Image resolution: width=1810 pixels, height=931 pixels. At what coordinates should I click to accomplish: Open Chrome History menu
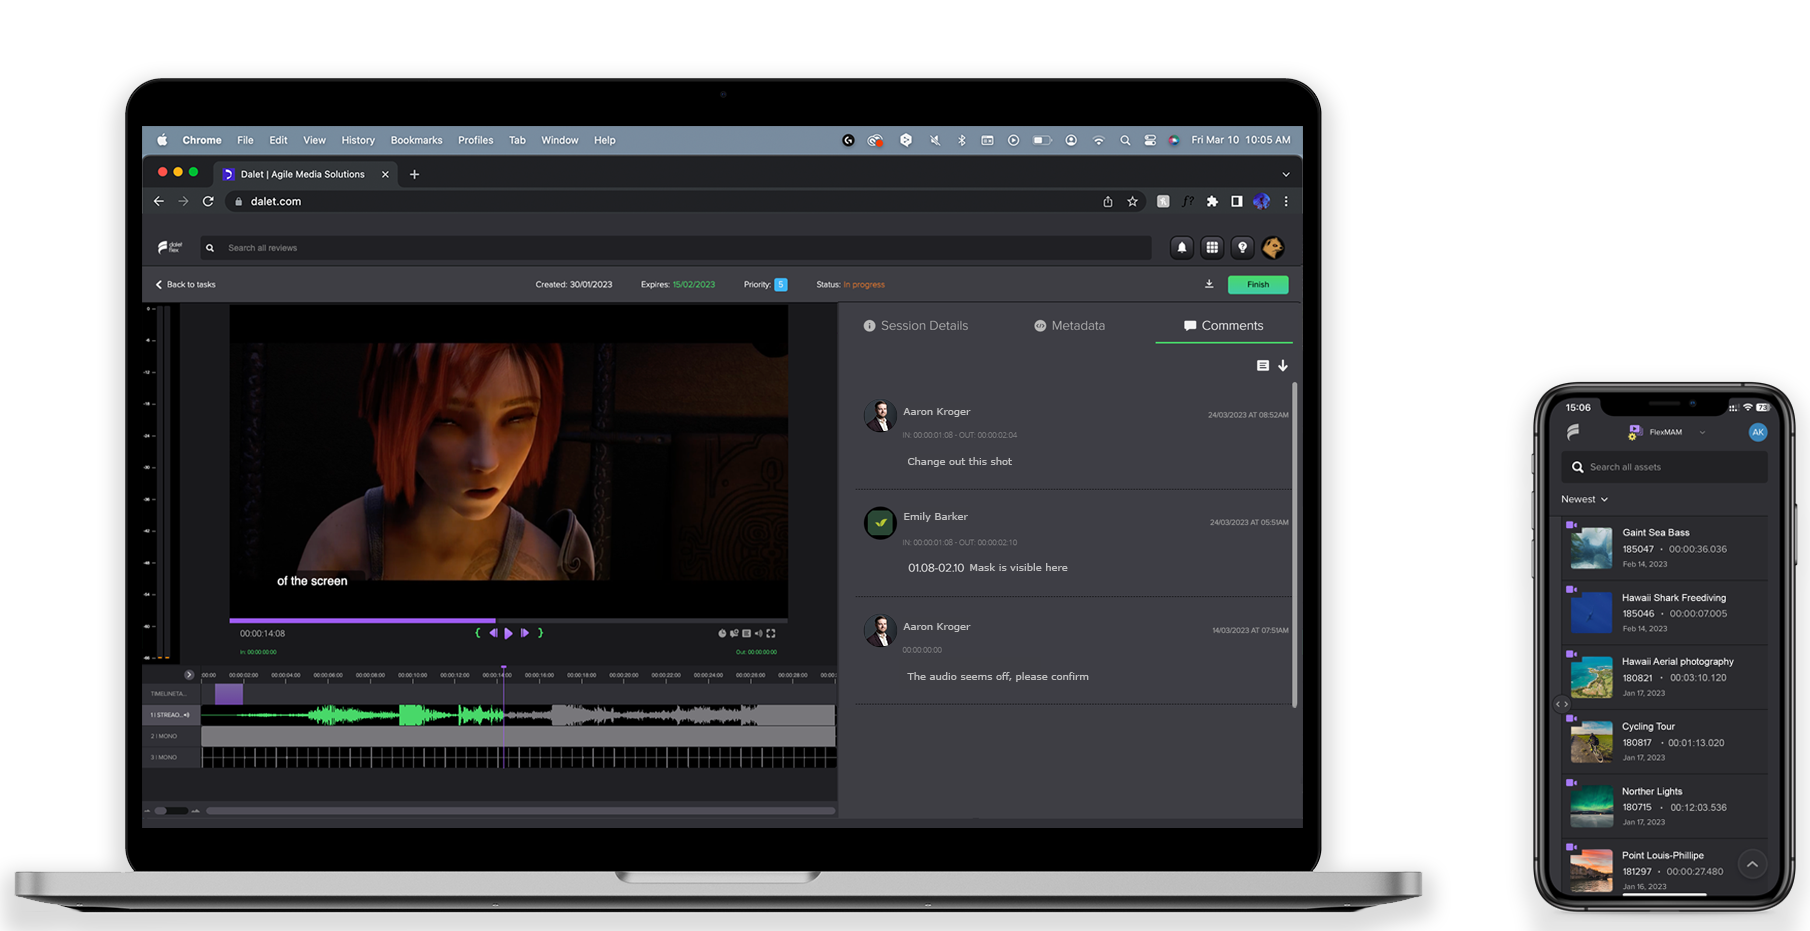tap(358, 140)
